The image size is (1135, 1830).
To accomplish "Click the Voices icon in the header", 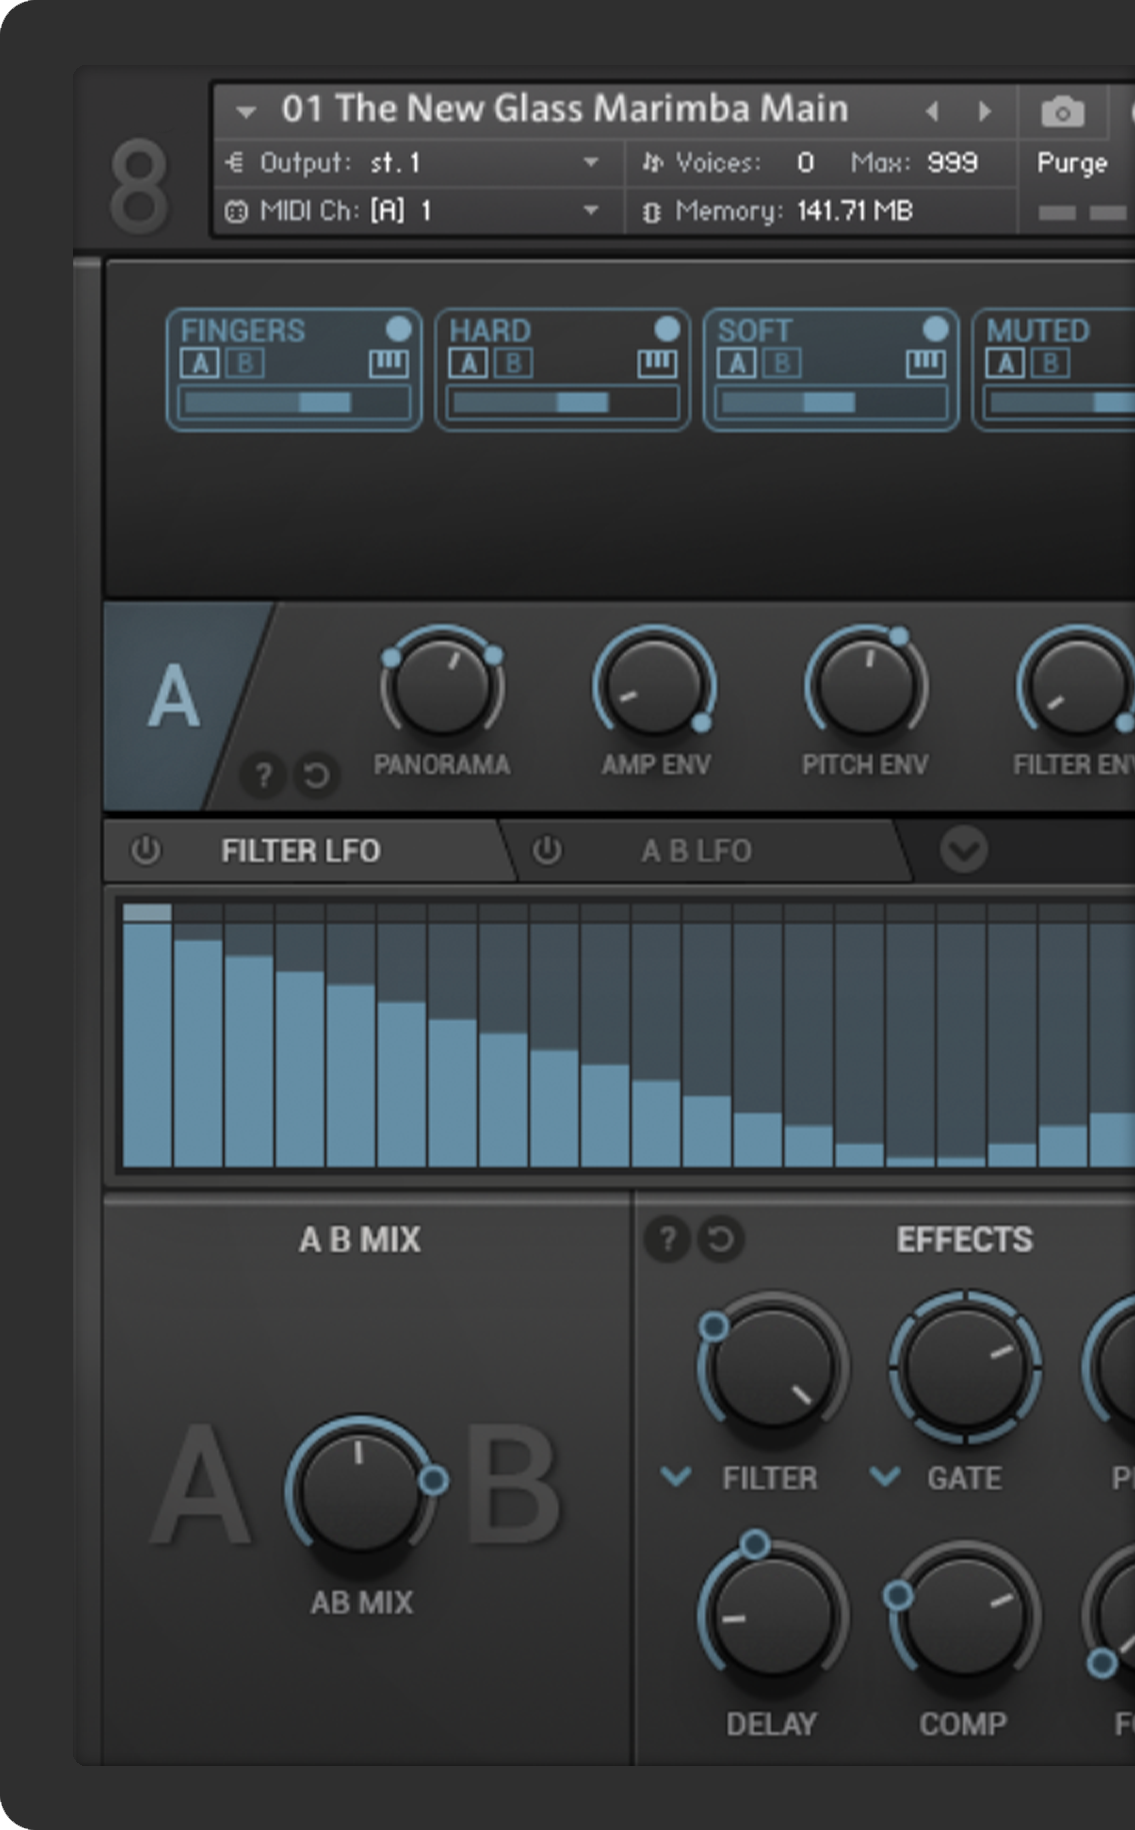I will point(652,162).
